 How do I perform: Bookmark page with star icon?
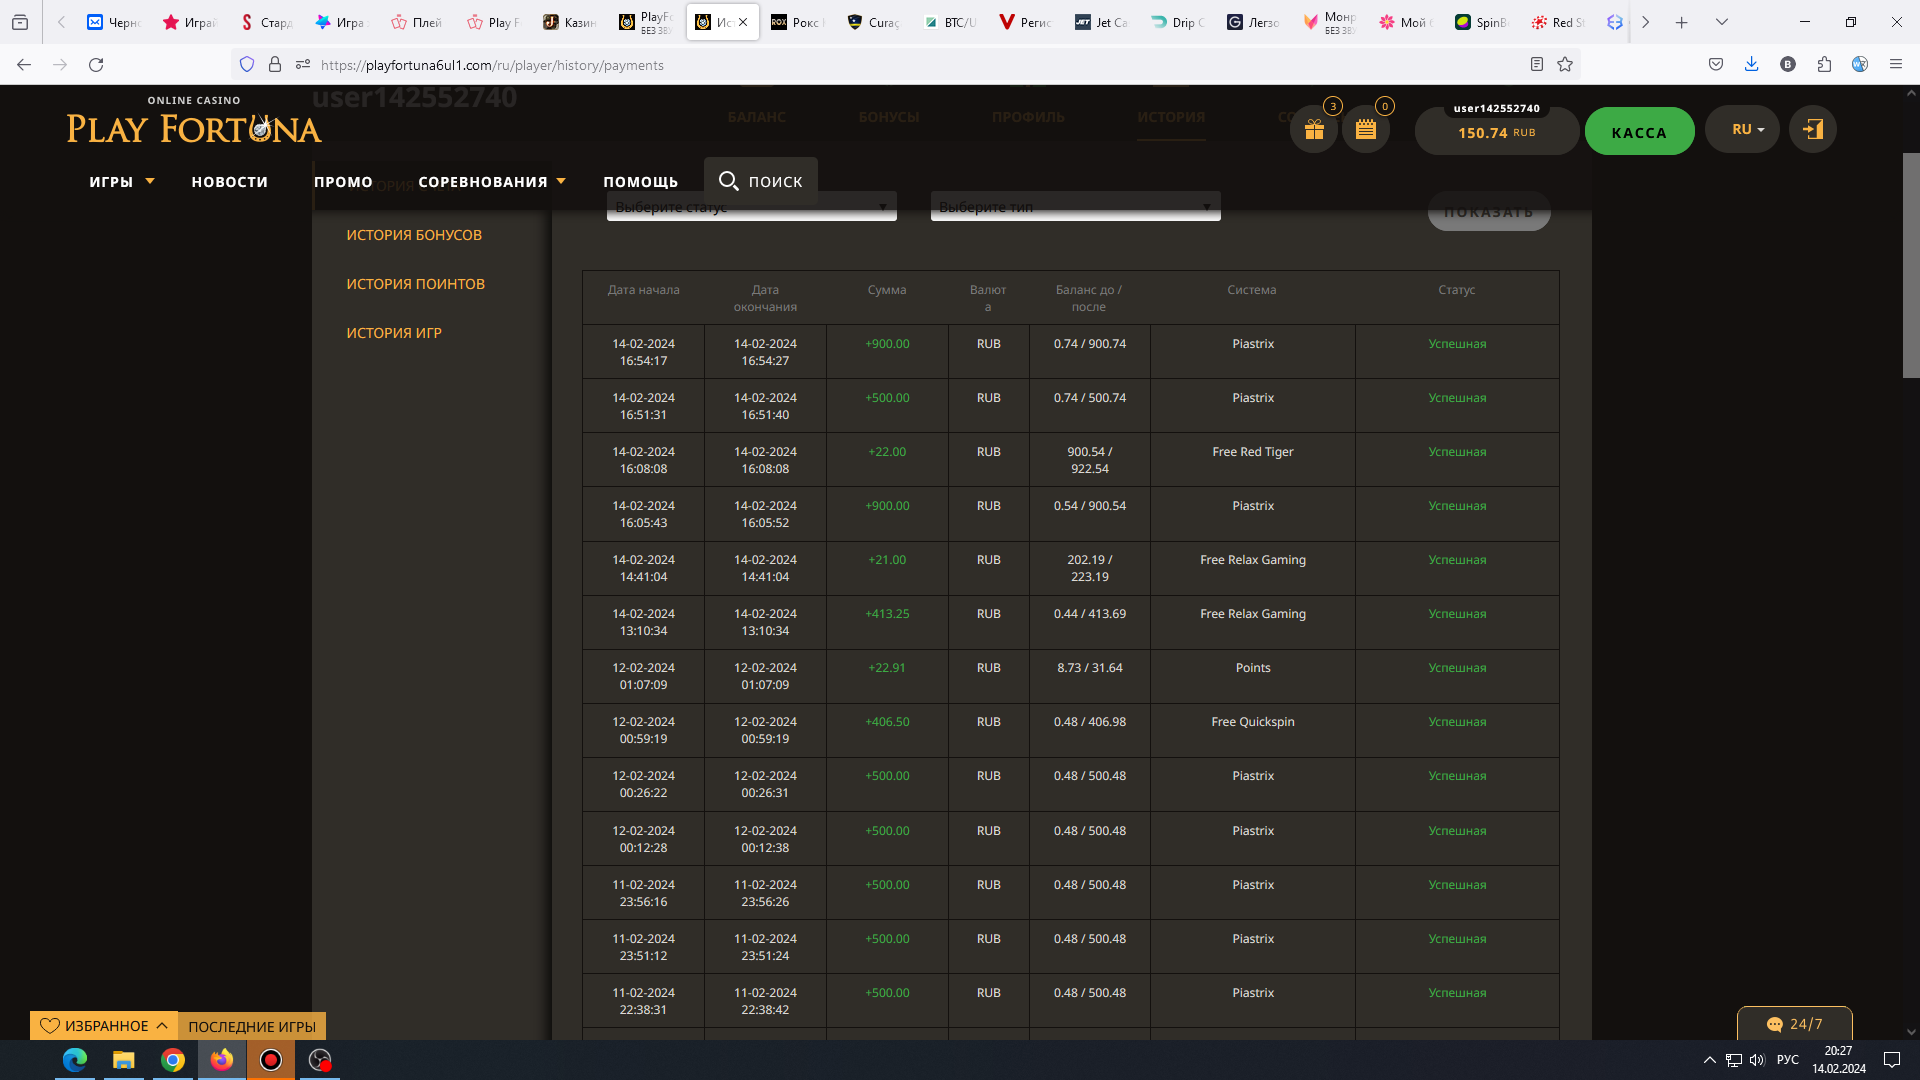[x=1565, y=65]
